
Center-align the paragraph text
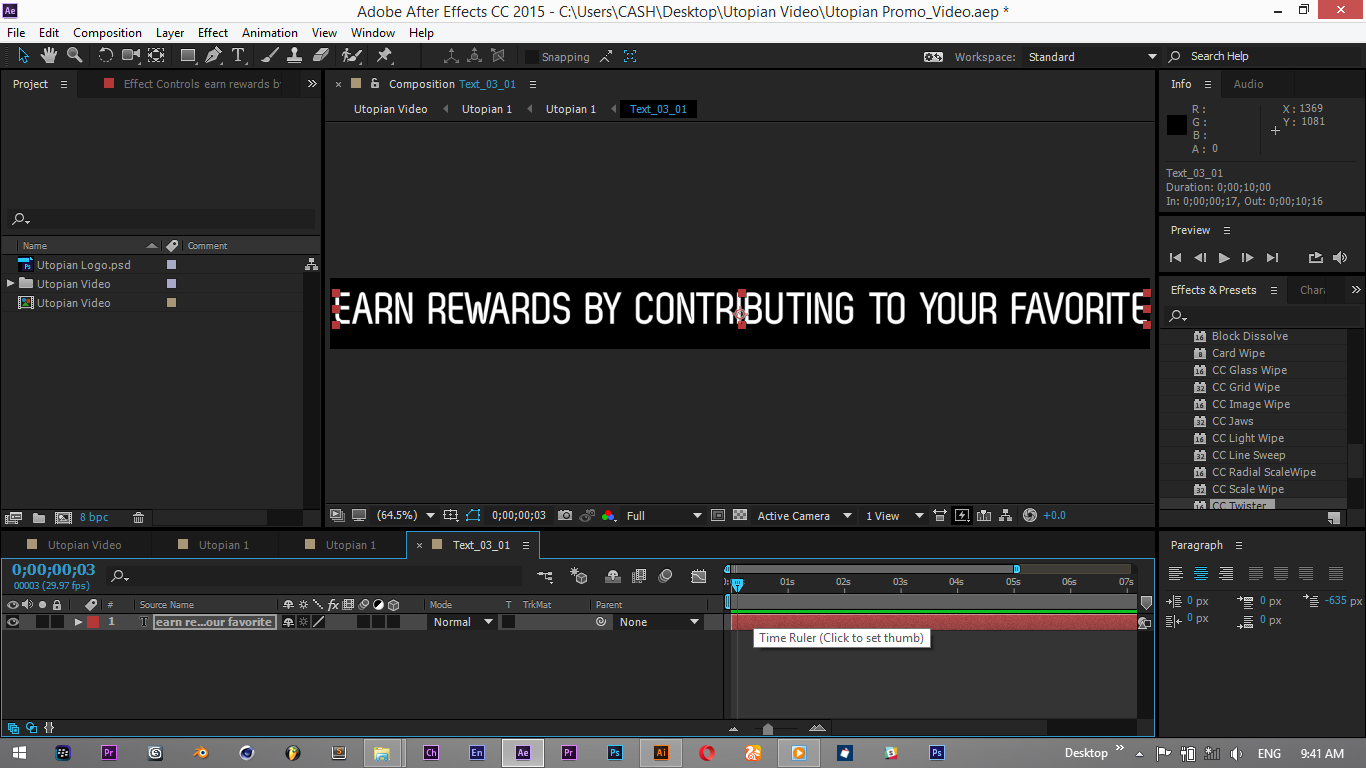click(1201, 574)
